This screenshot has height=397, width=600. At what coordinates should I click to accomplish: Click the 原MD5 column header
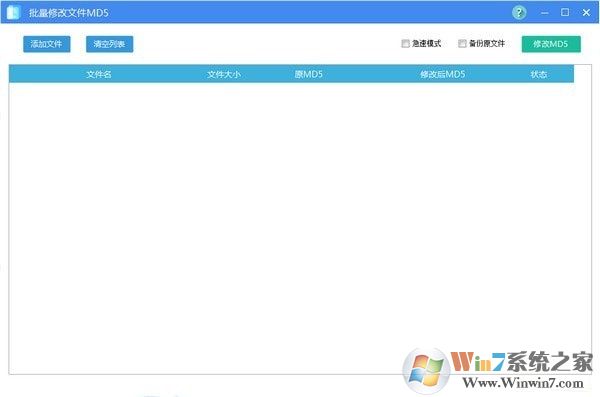(308, 74)
